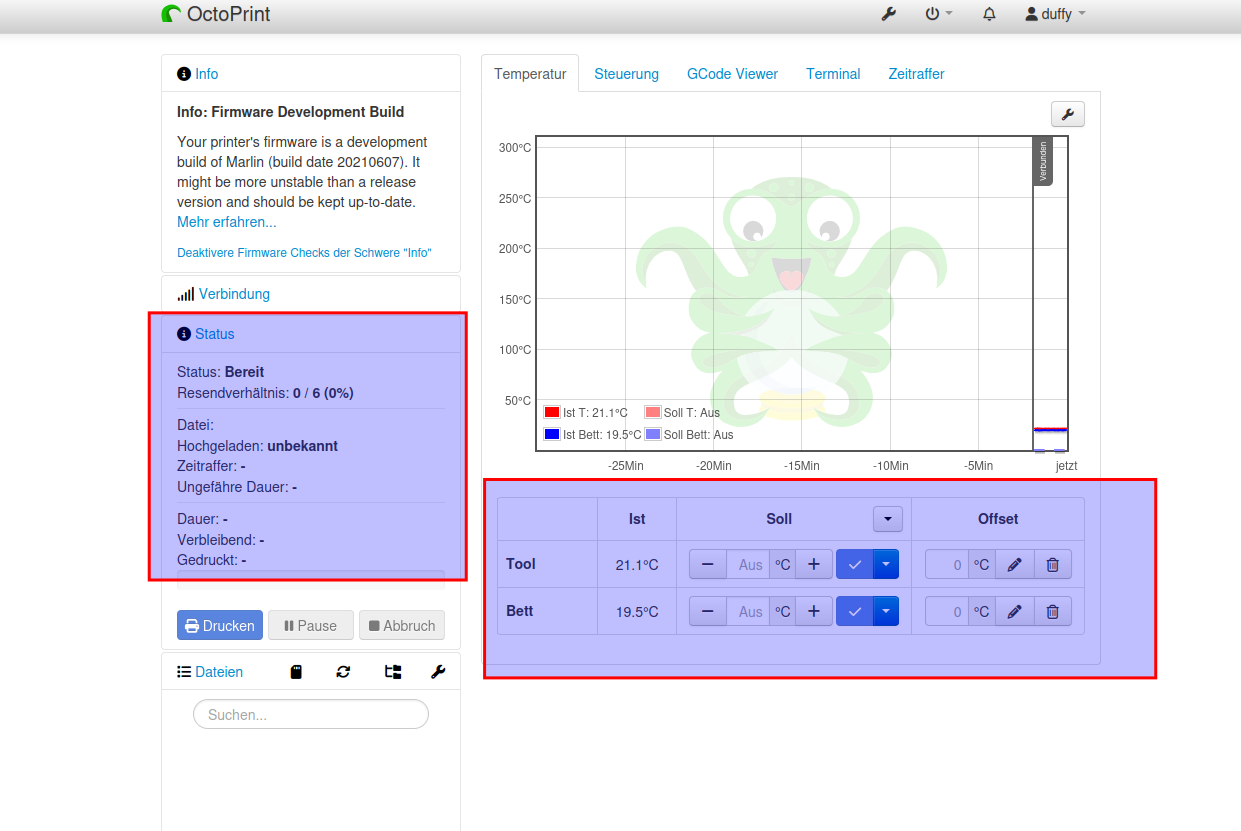The image size is (1241, 831).
Task: Switch to the GCode Viewer tab
Action: click(x=732, y=74)
